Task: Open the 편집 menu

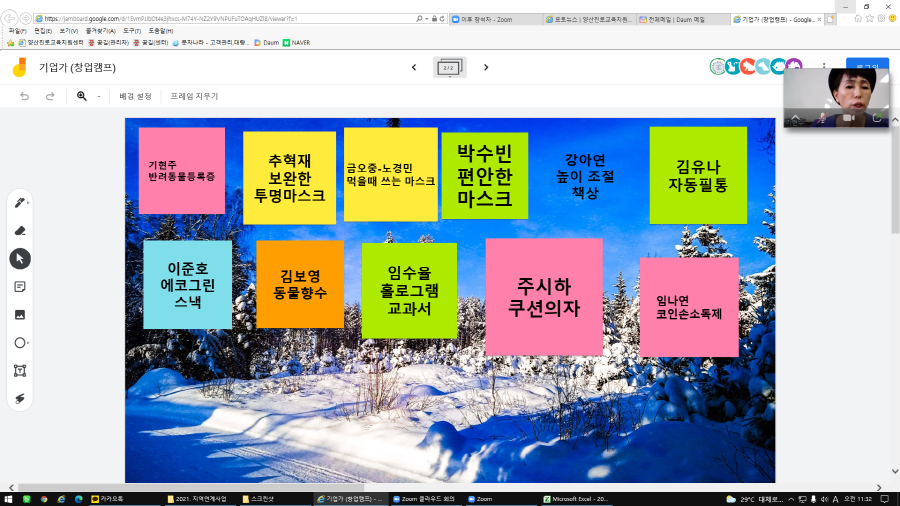Action: (43, 31)
